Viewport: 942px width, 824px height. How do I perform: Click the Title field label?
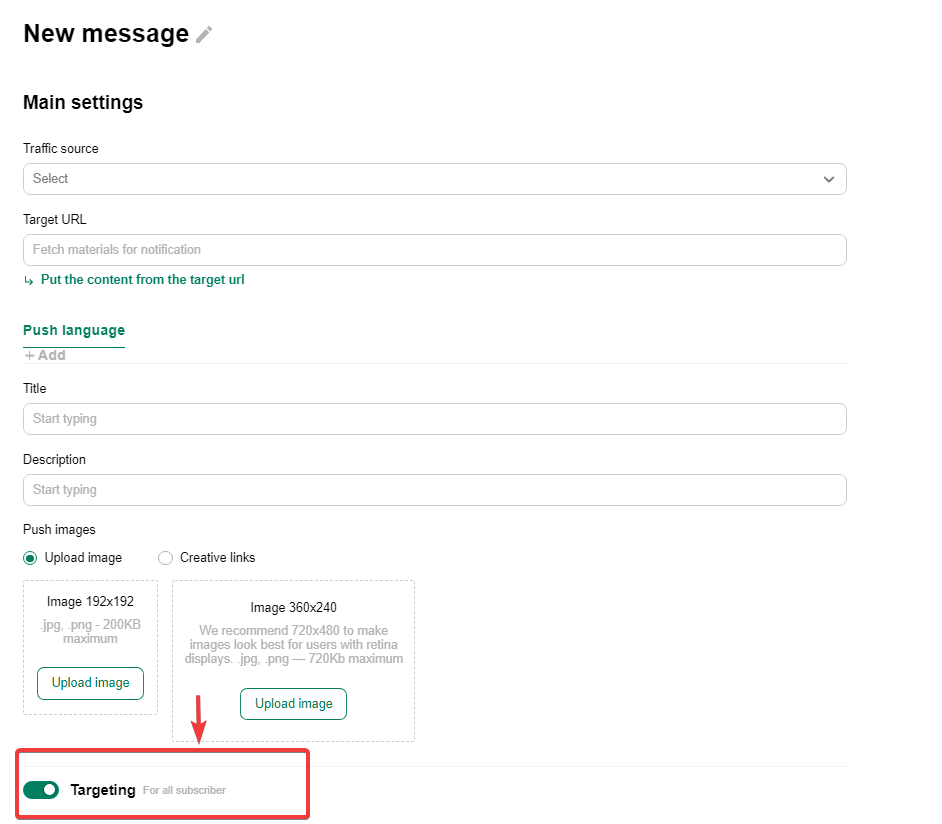point(35,389)
